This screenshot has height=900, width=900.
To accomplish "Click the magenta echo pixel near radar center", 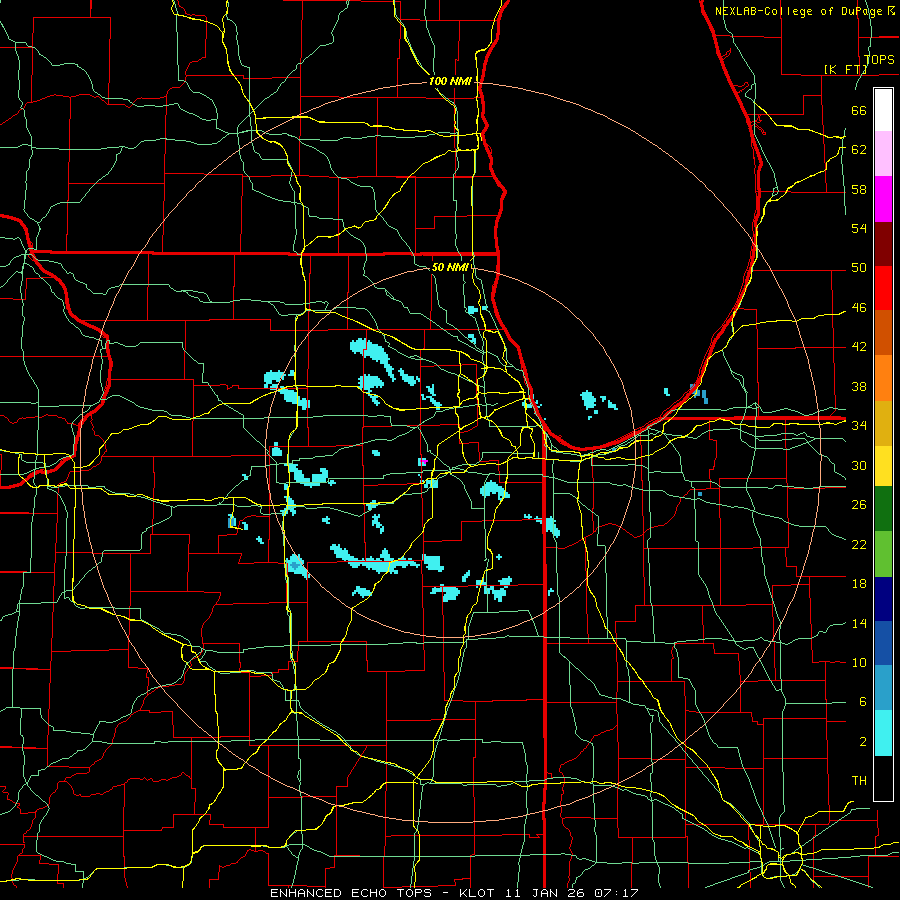I will (x=423, y=461).
